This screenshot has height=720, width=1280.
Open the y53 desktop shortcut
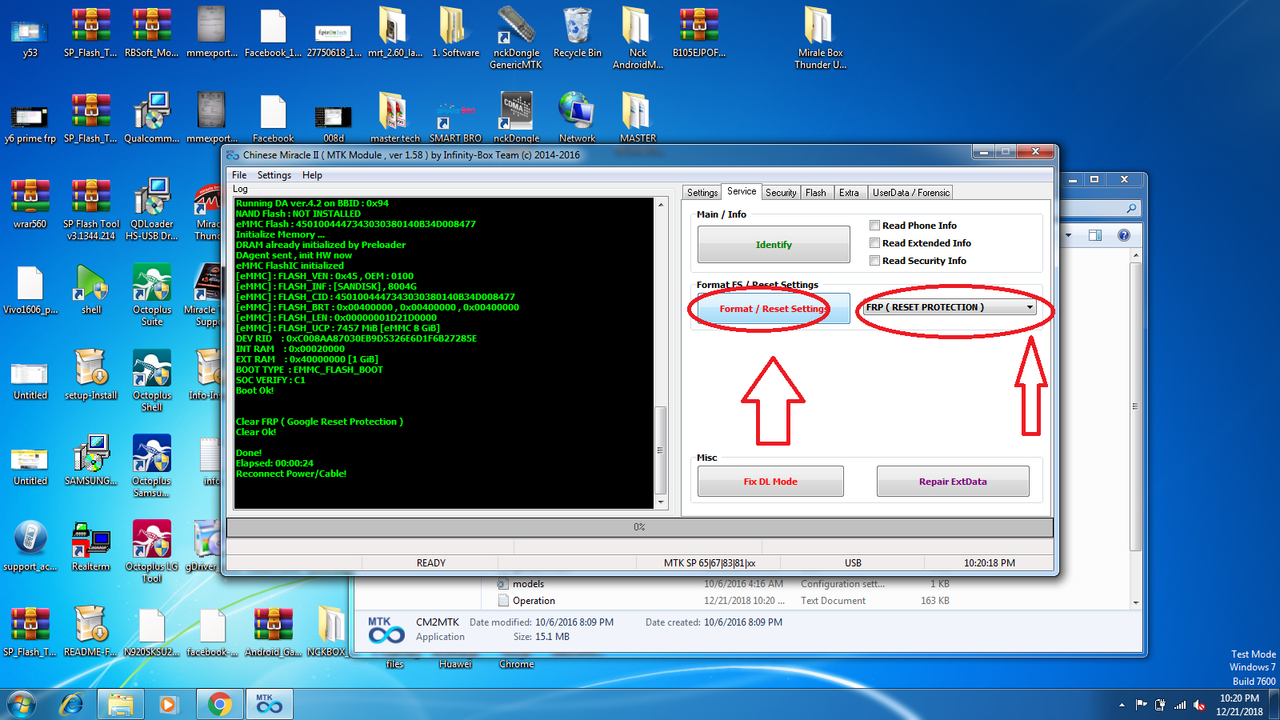30,33
